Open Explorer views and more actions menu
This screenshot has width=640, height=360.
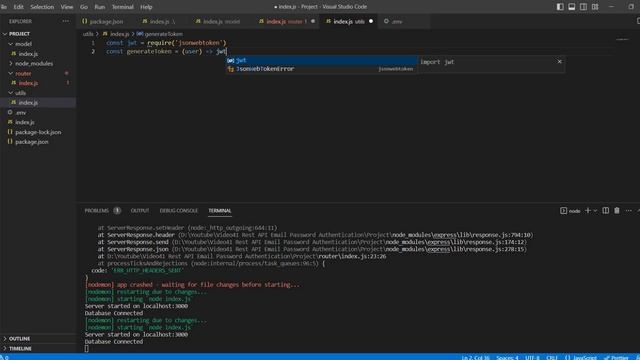[65, 21]
